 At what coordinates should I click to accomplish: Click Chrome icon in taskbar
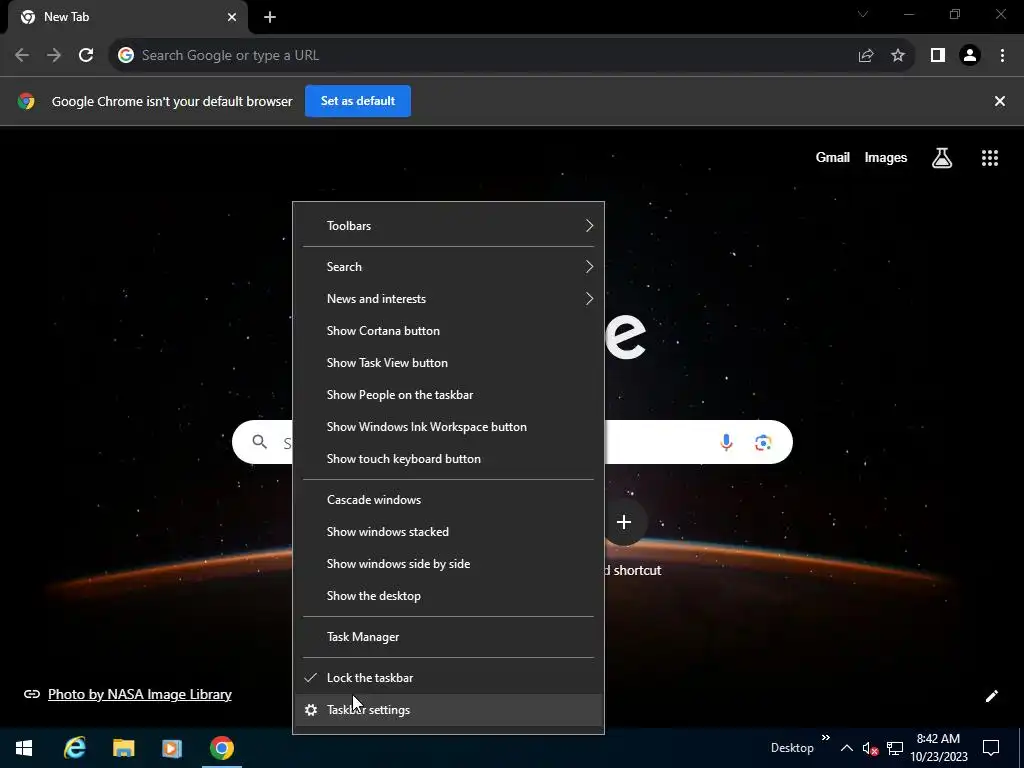221,748
